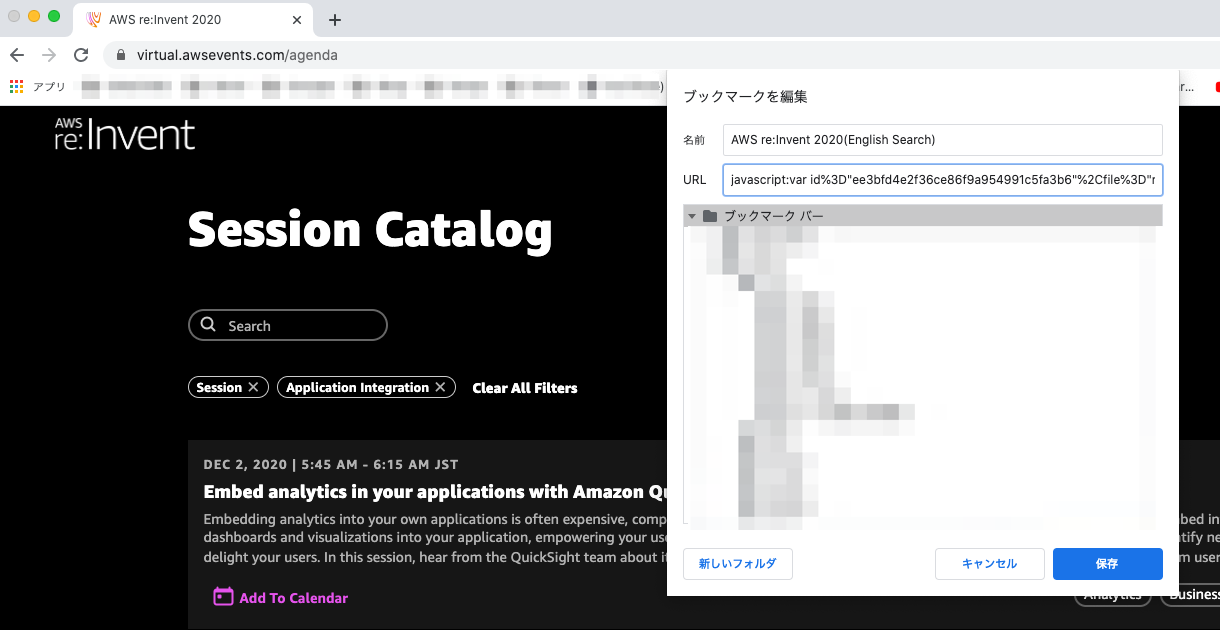This screenshot has width=1220, height=630.
Task: Click the lock icon in the address bar
Action: tap(121, 55)
